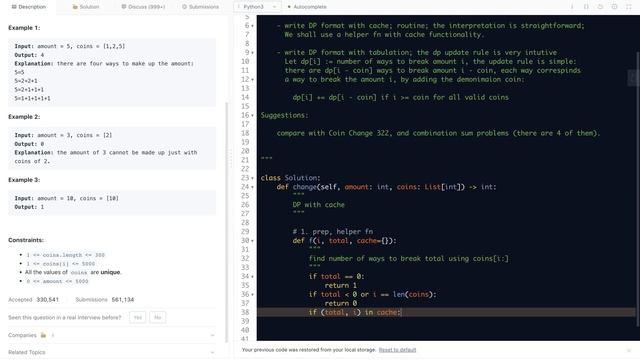This screenshot has height=360, width=640.
Task: Collapse Suggestions fold at line 16
Action: point(252,116)
